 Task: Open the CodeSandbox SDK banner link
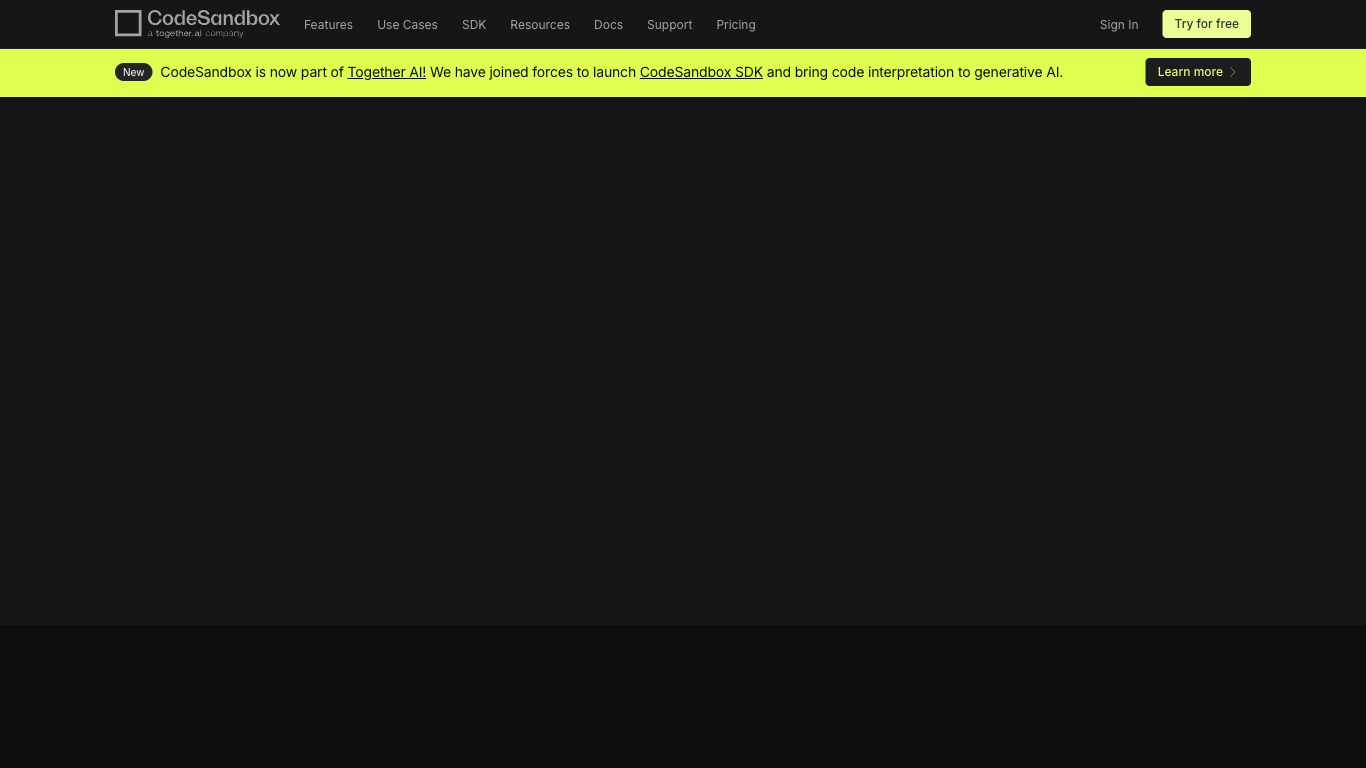(x=701, y=72)
